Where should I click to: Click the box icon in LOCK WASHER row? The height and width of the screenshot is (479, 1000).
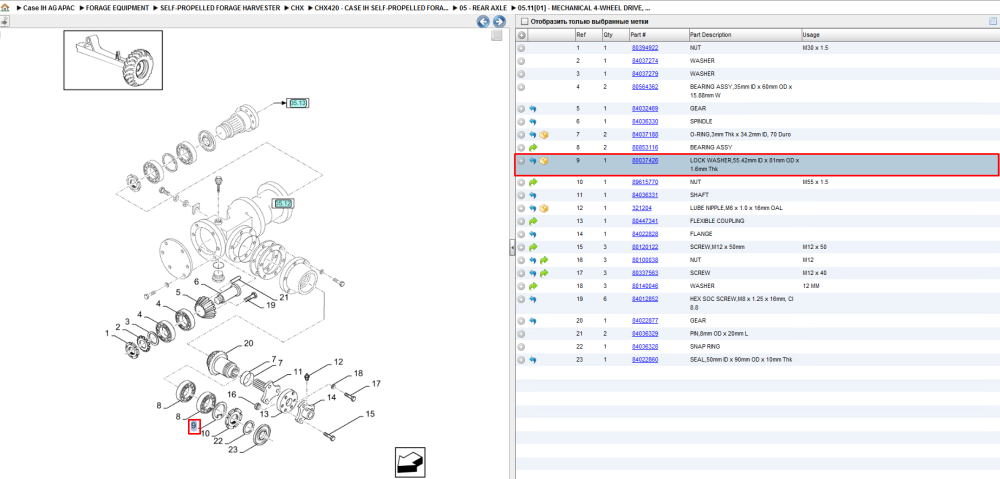pyautogui.click(x=544, y=161)
